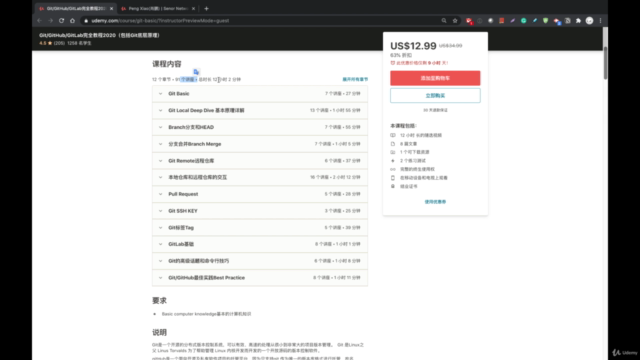Expand the Git Basic section
This screenshot has width=640, height=360.
point(260,93)
